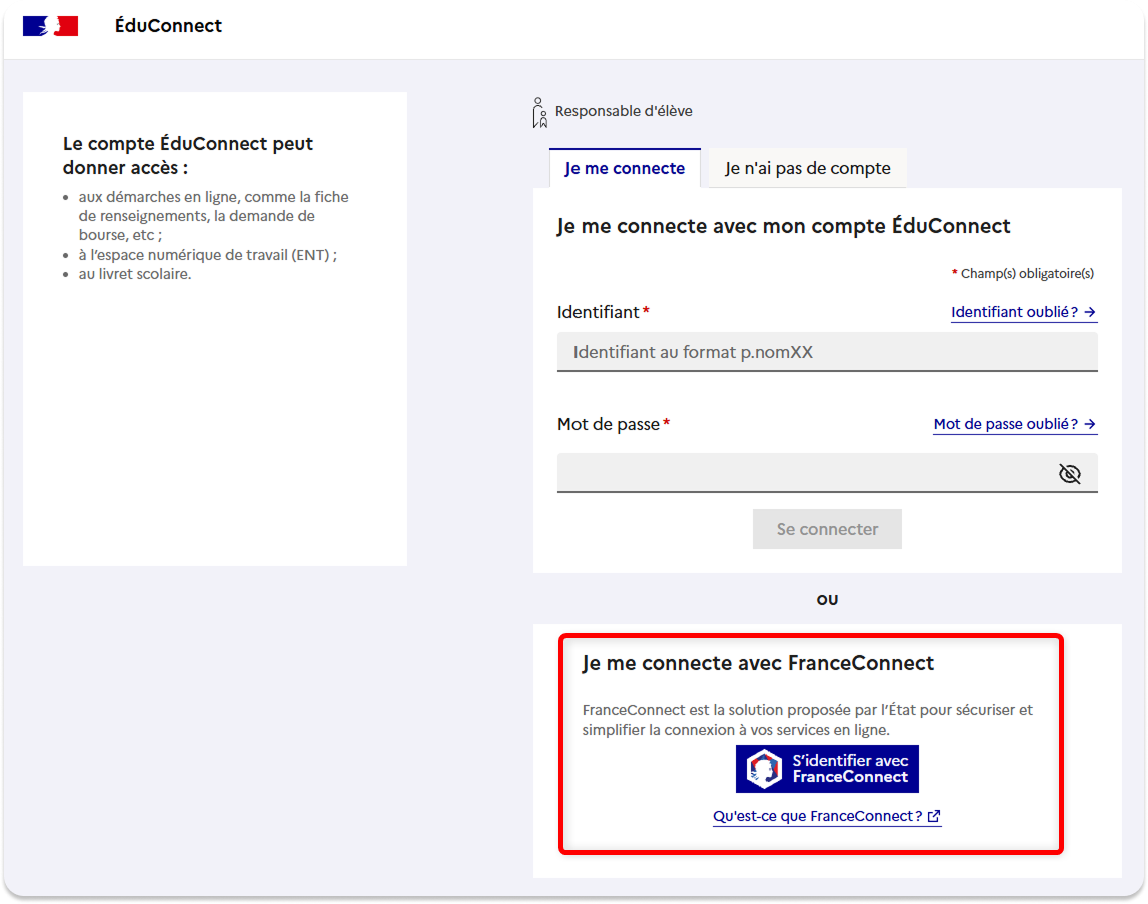Click the "Champ(s) obligatoire(s)" note
The width and height of the screenshot is (1148, 904).
click(1023, 274)
